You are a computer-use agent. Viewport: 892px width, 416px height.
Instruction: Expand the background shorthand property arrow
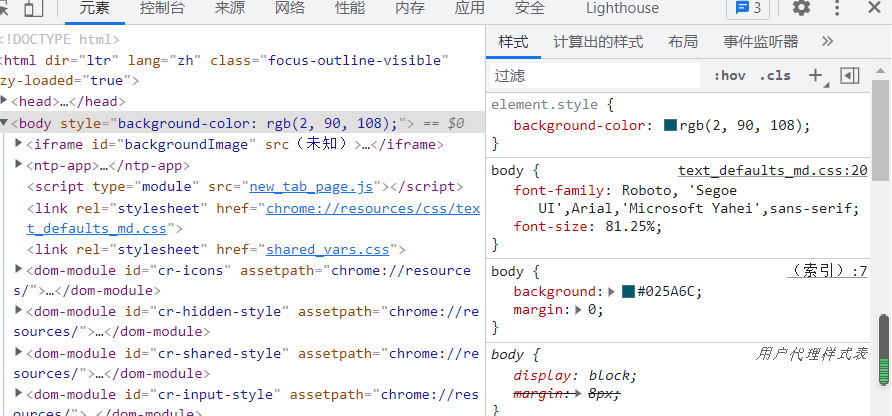tap(611, 292)
